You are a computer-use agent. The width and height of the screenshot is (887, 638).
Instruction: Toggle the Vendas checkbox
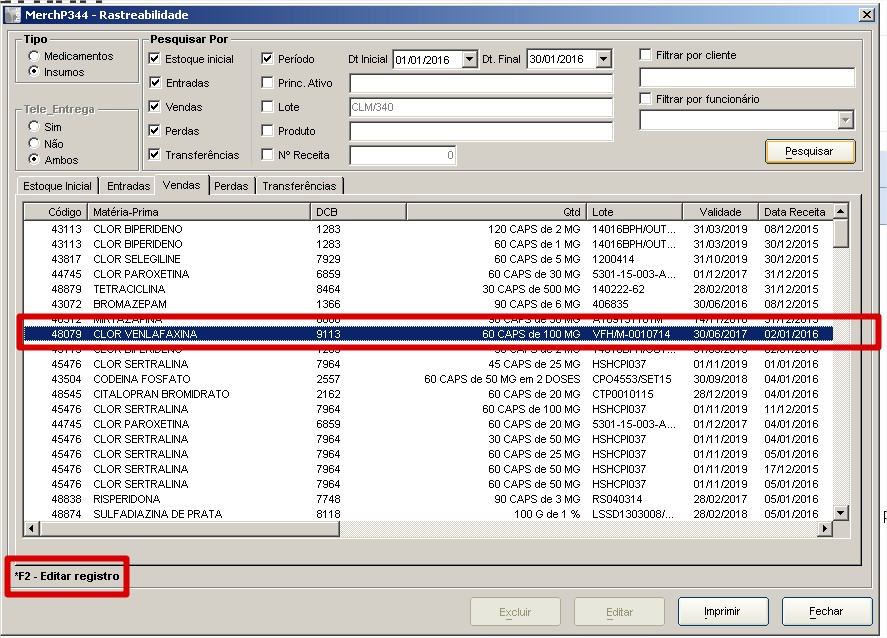click(x=154, y=106)
